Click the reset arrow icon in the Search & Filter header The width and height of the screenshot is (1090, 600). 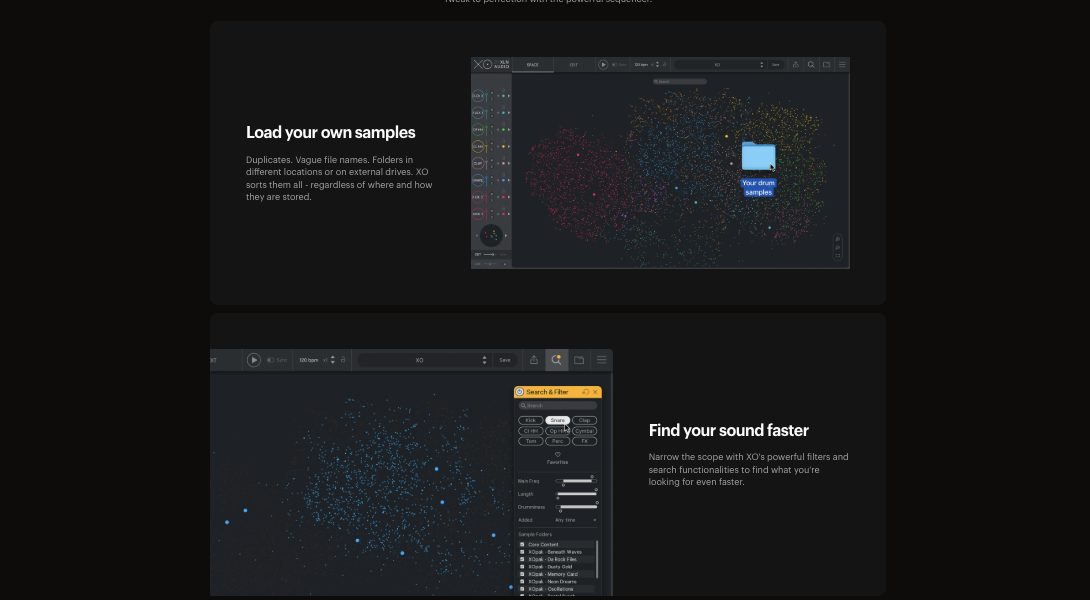585,392
